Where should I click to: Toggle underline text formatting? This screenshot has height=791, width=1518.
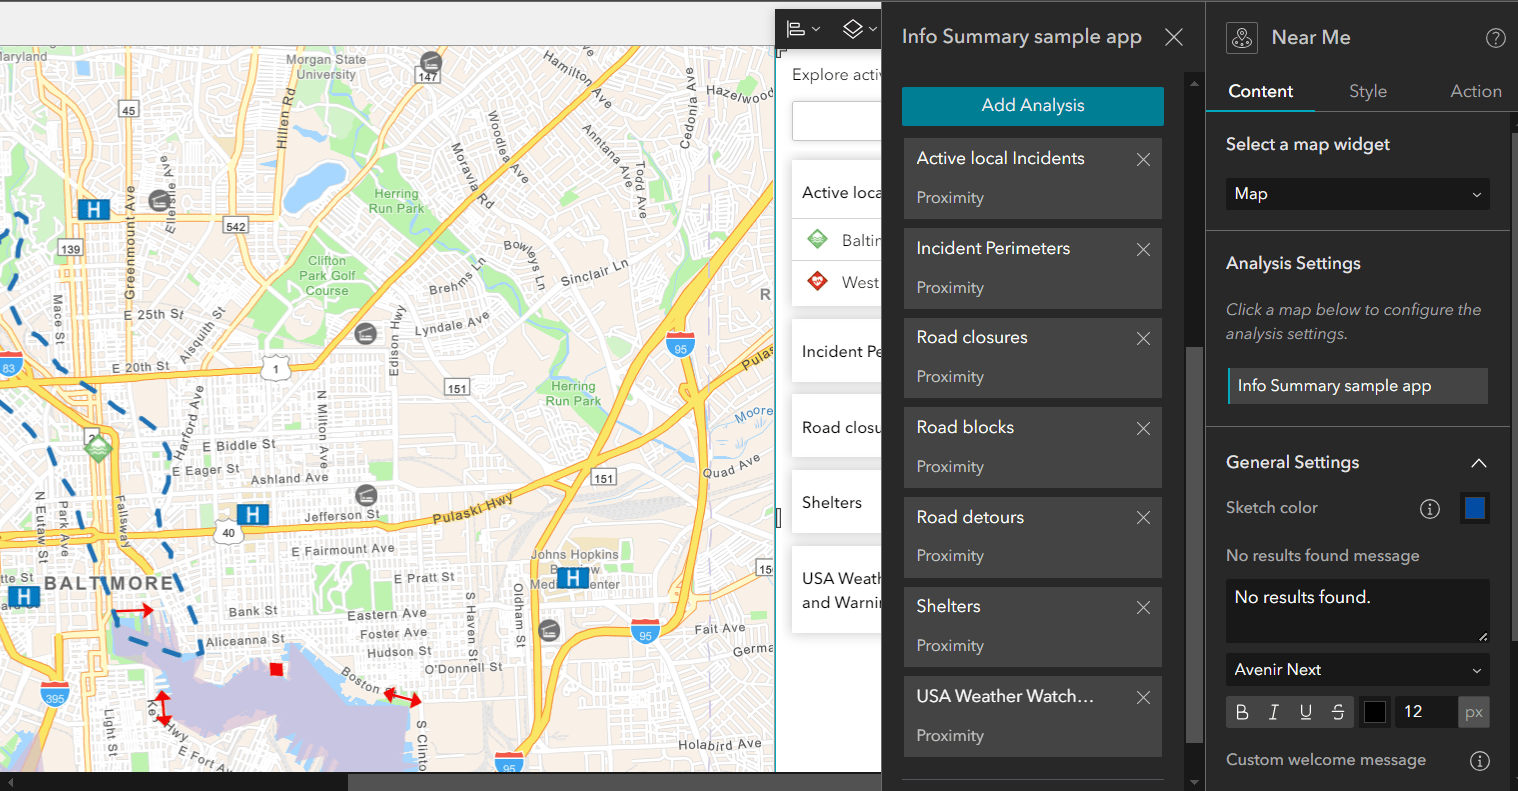pyautogui.click(x=1306, y=712)
